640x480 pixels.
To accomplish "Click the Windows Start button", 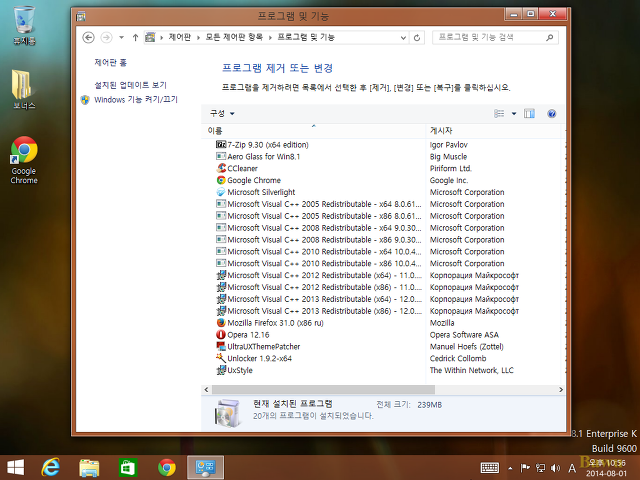I will click(16, 467).
